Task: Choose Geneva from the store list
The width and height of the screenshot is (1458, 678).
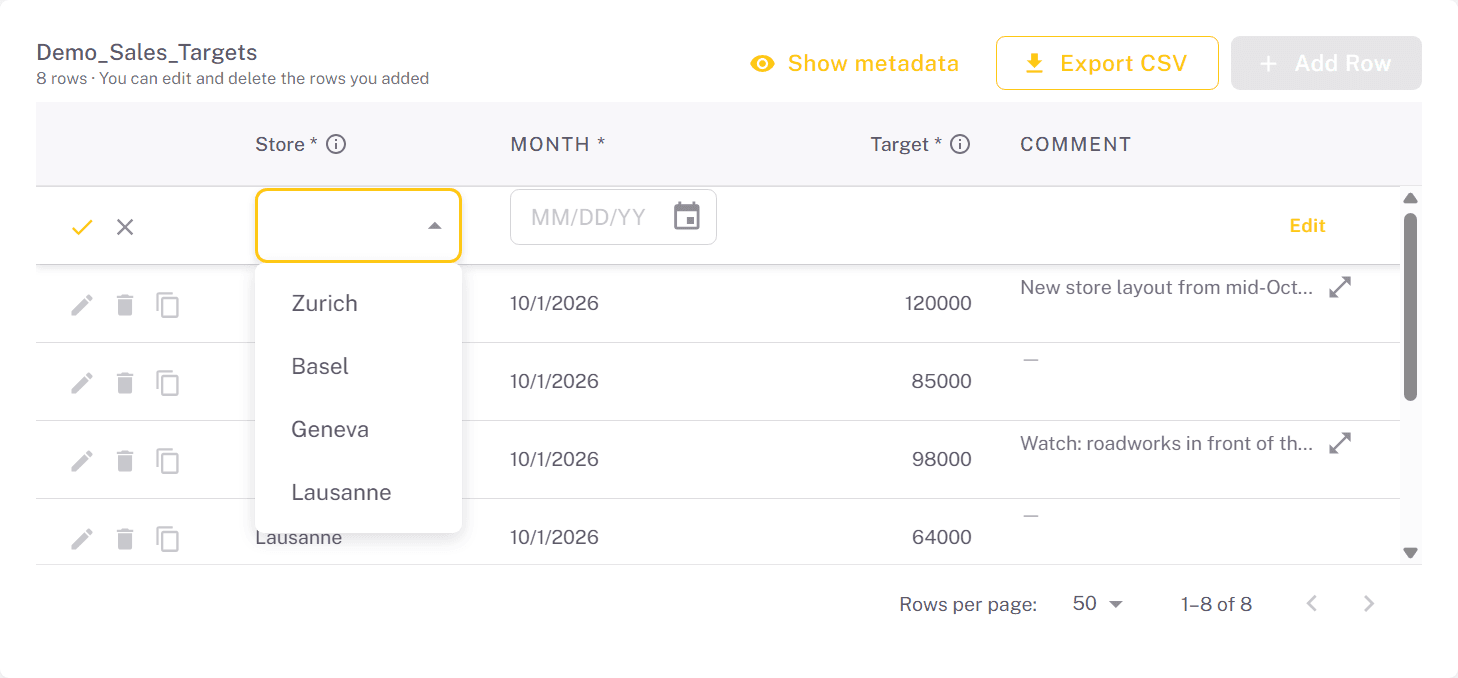Action: (x=358, y=429)
